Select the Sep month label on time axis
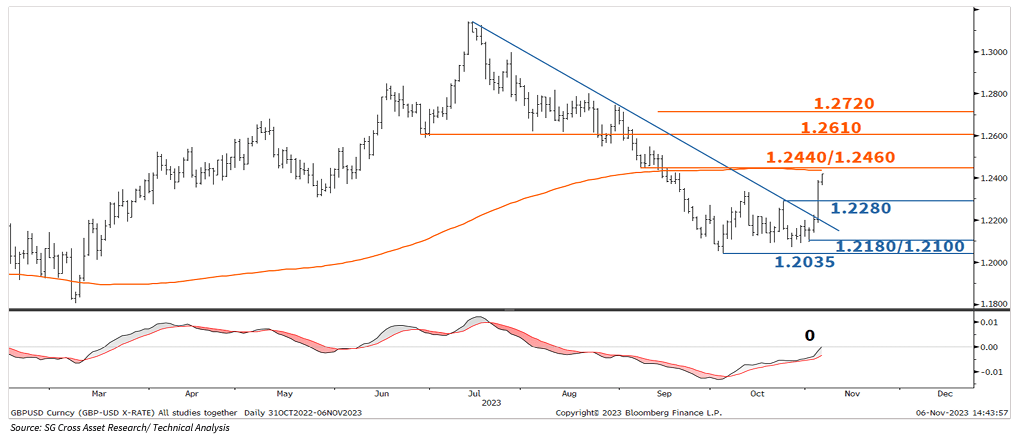Viewport: 1022px width, 440px height. 660,394
